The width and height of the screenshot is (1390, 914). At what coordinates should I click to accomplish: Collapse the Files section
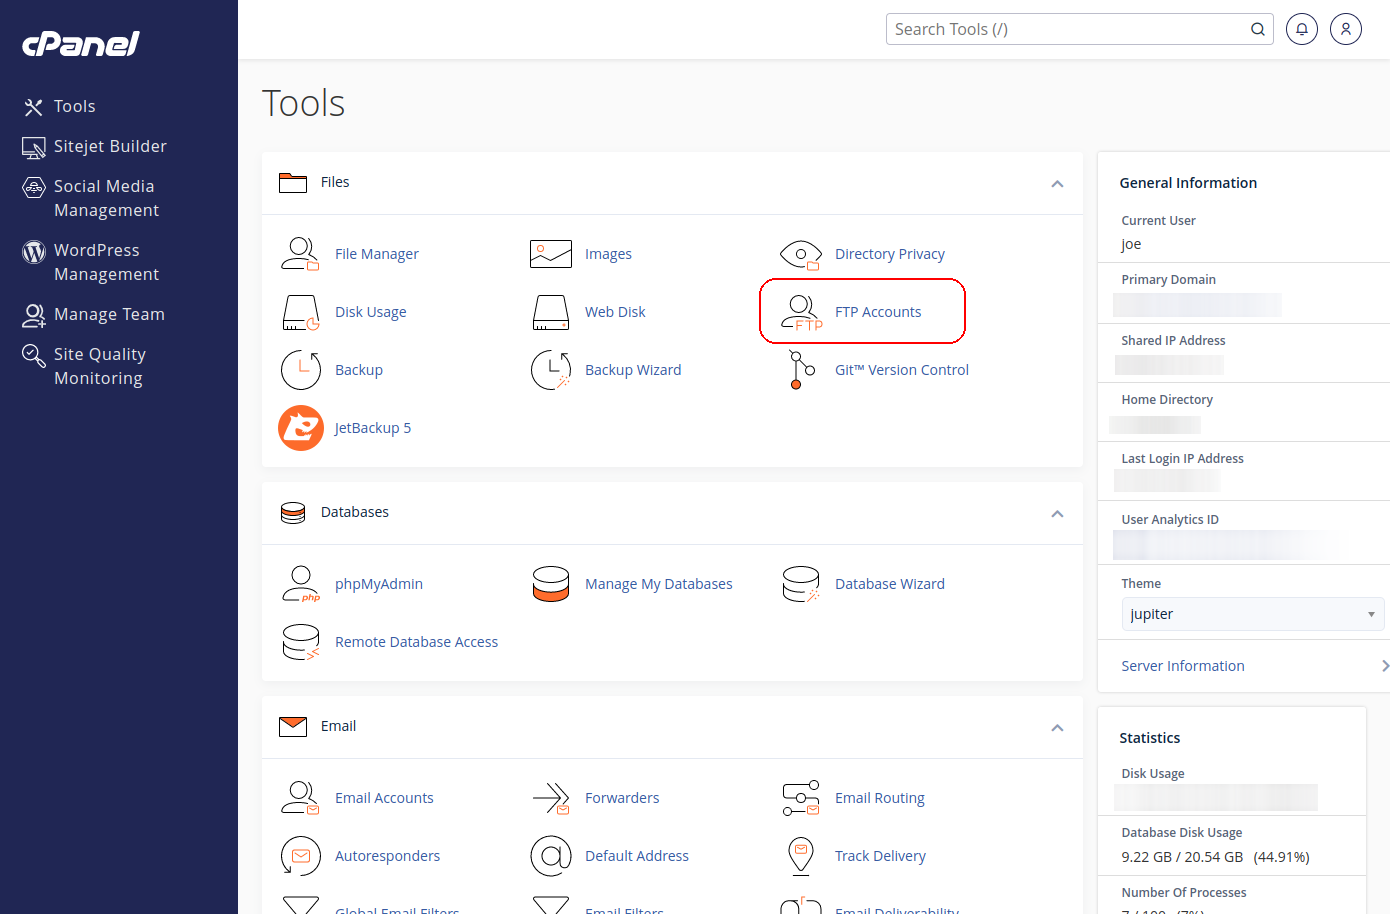(1057, 183)
